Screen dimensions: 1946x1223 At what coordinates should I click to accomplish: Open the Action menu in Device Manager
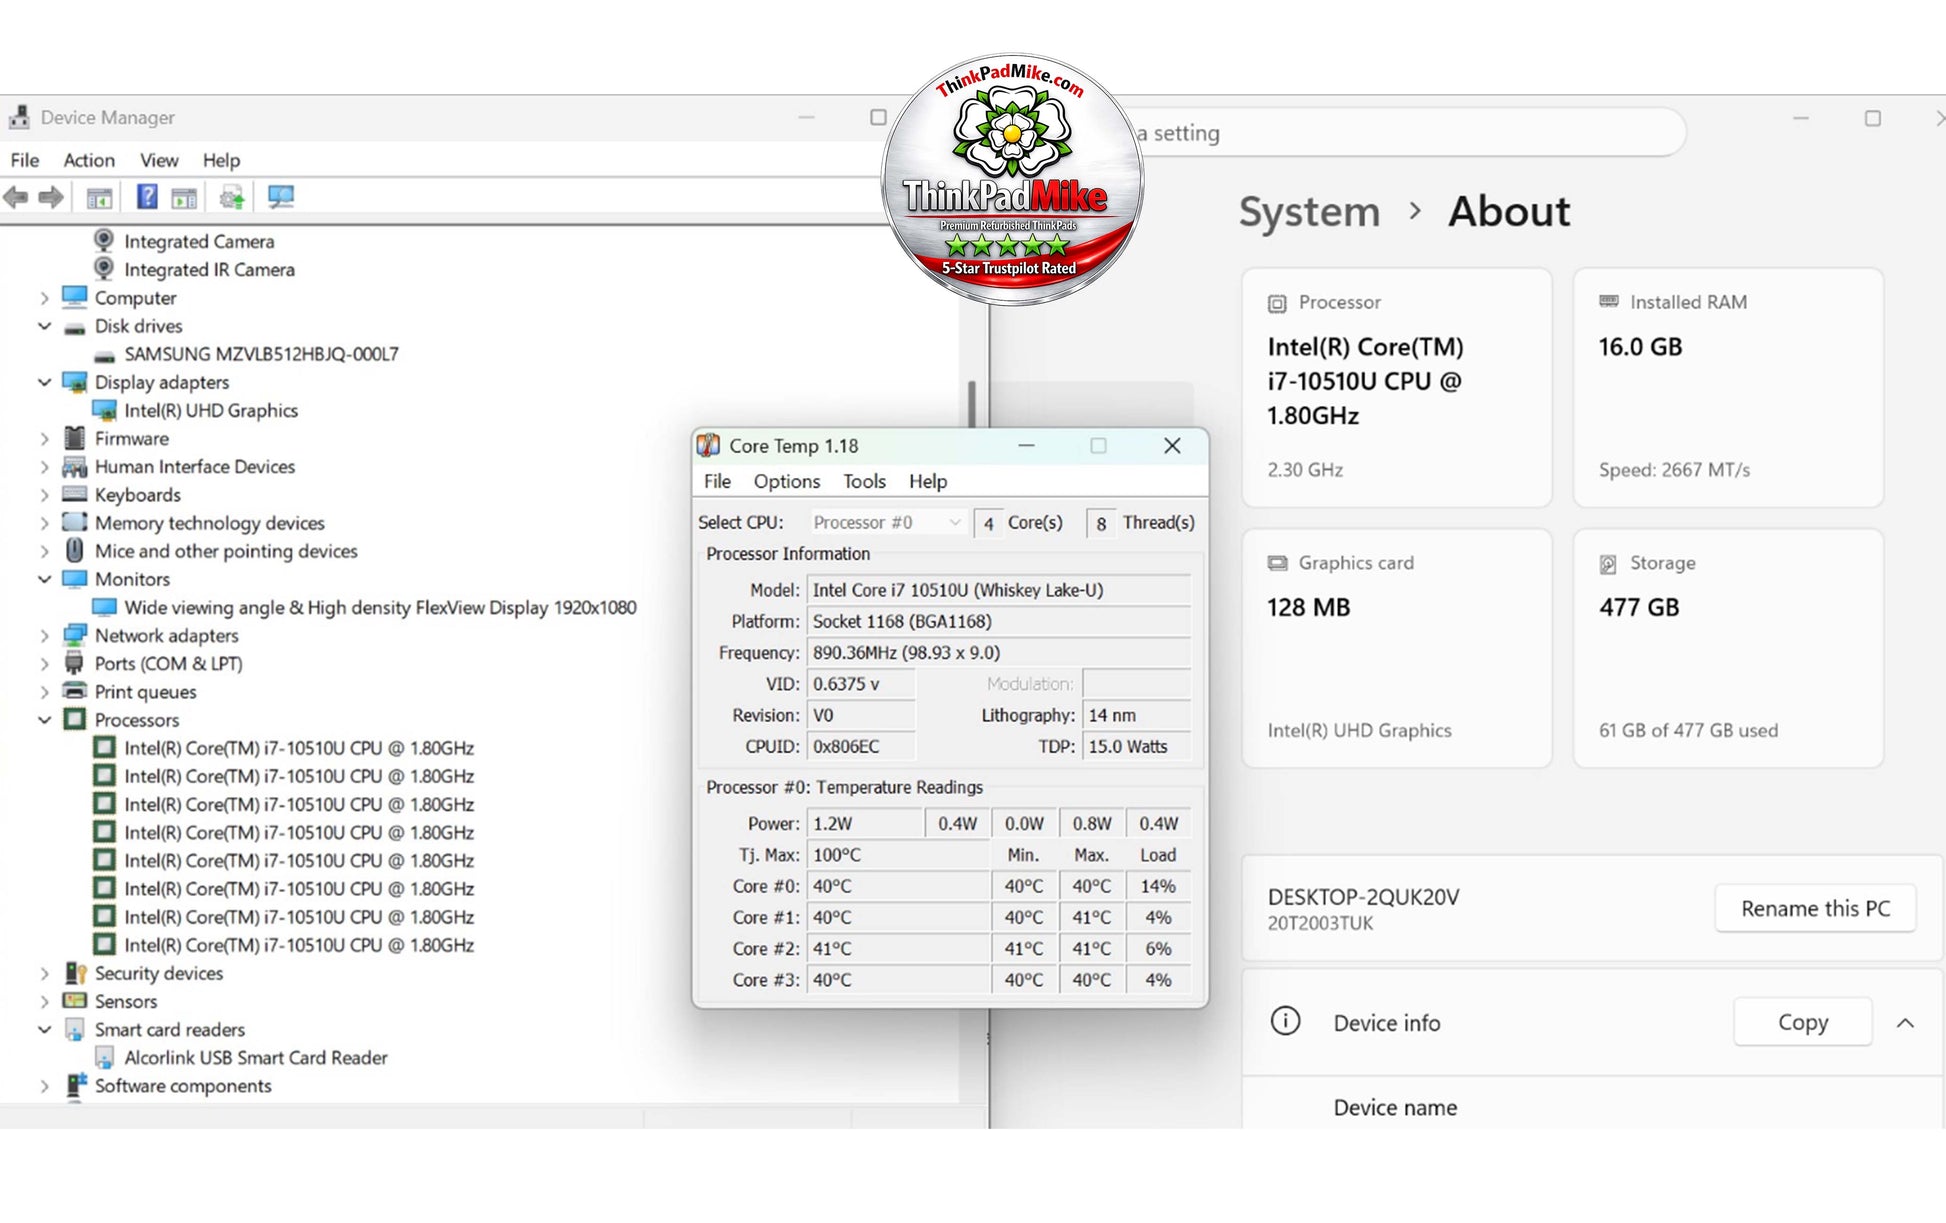(89, 160)
